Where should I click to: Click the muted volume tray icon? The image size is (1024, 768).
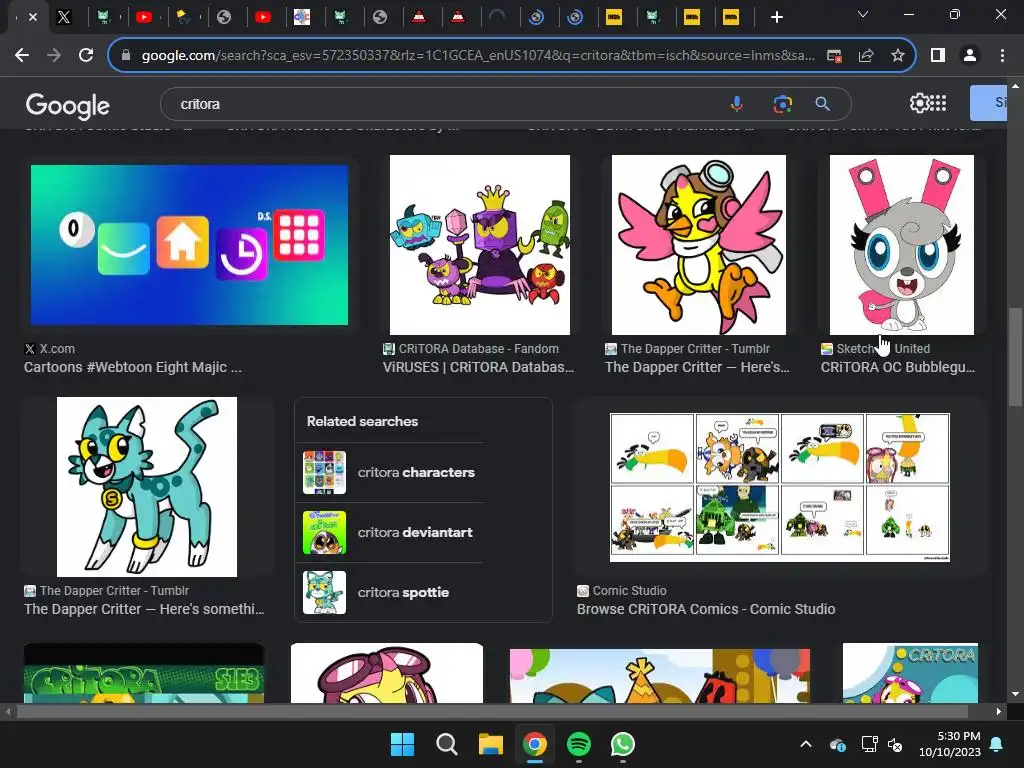895,744
